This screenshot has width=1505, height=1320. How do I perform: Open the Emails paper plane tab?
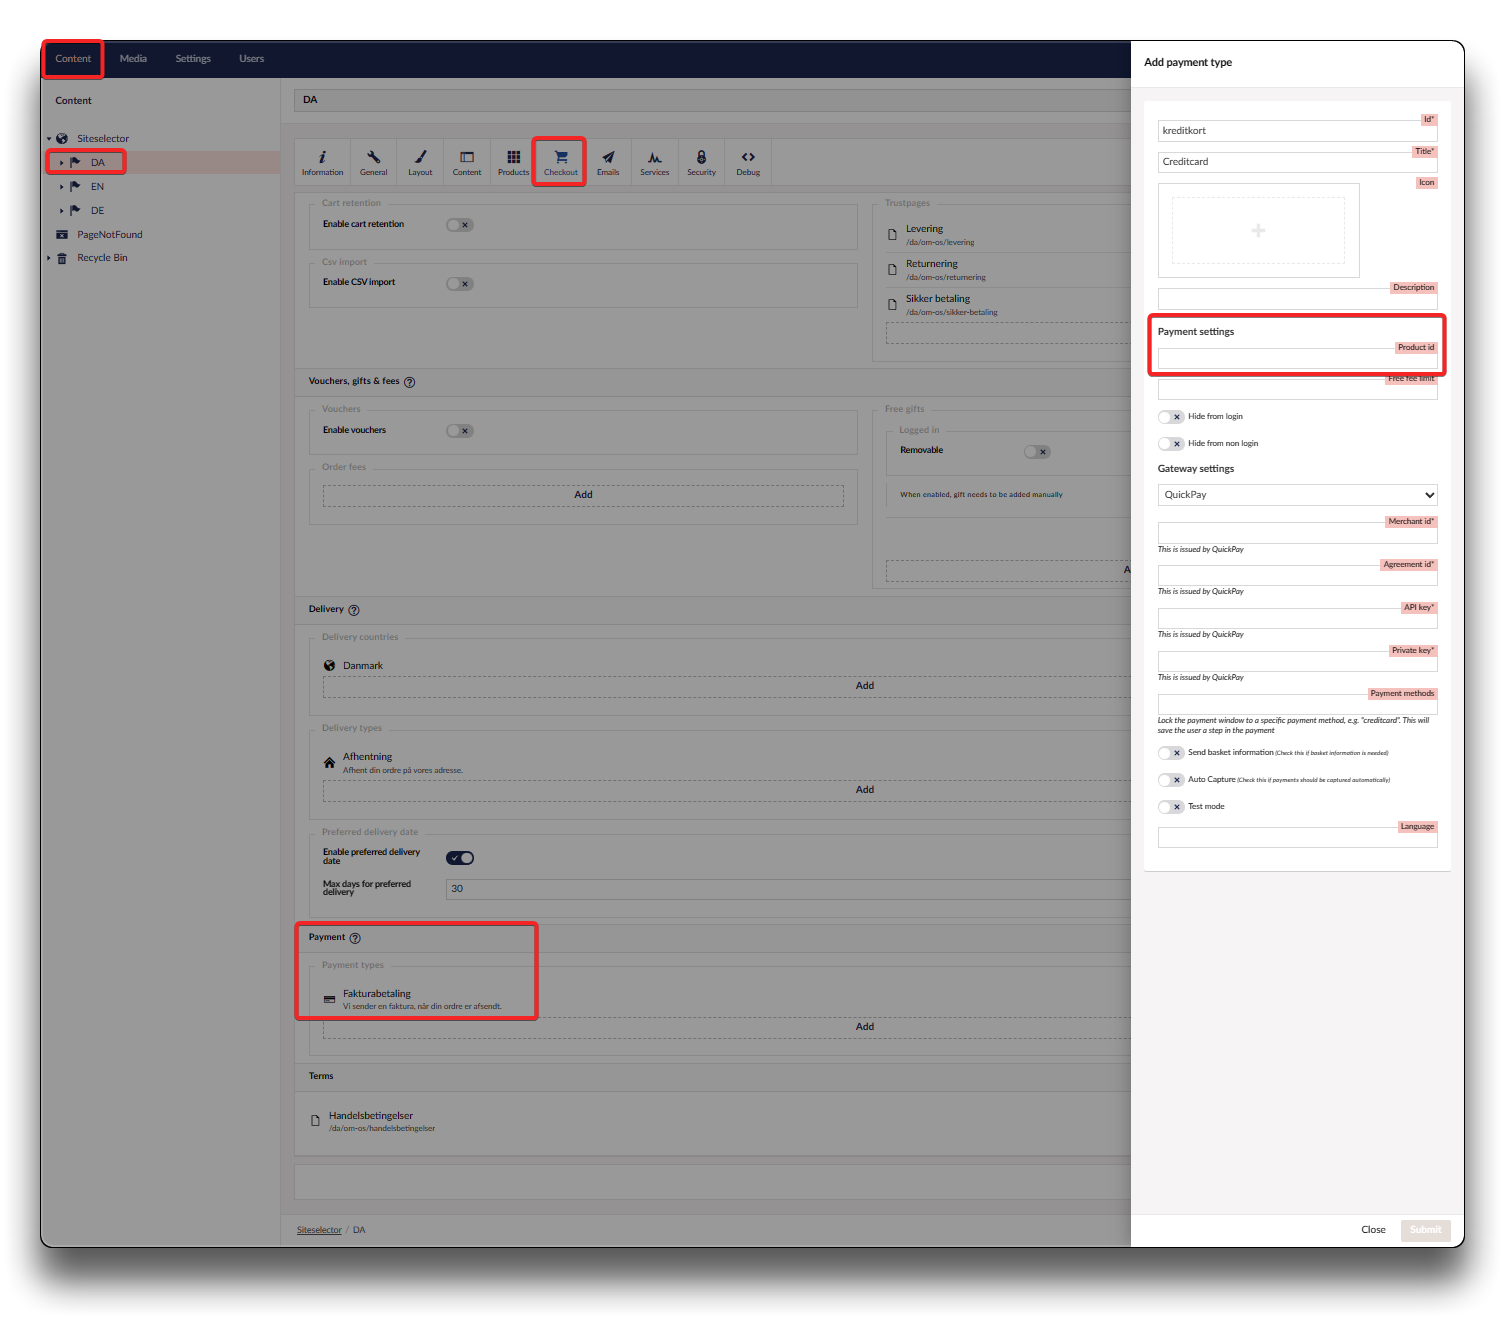pos(608,162)
